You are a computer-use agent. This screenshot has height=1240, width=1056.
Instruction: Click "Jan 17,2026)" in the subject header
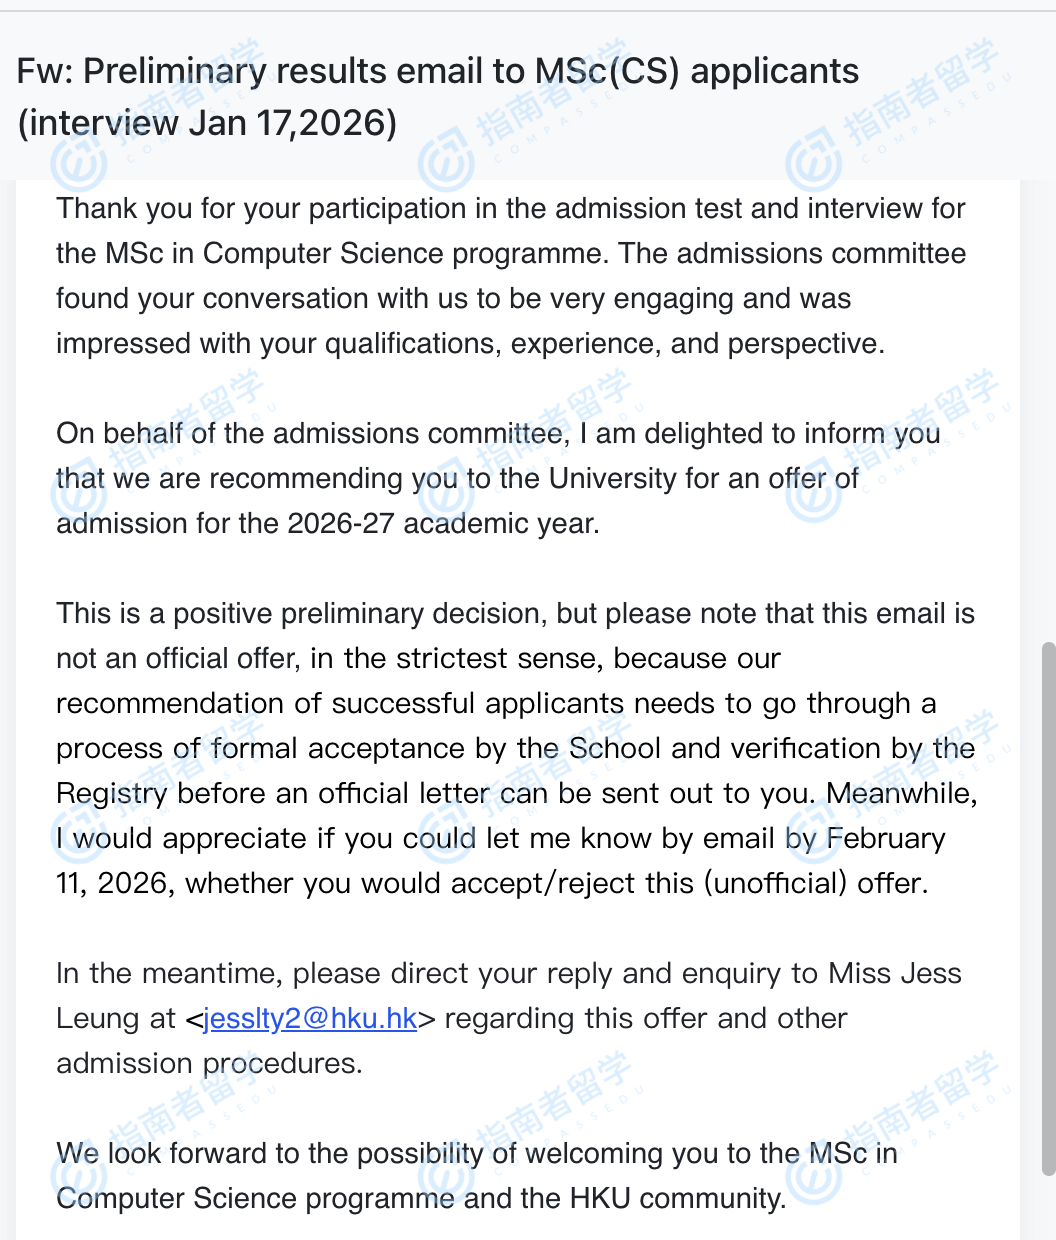click(292, 124)
